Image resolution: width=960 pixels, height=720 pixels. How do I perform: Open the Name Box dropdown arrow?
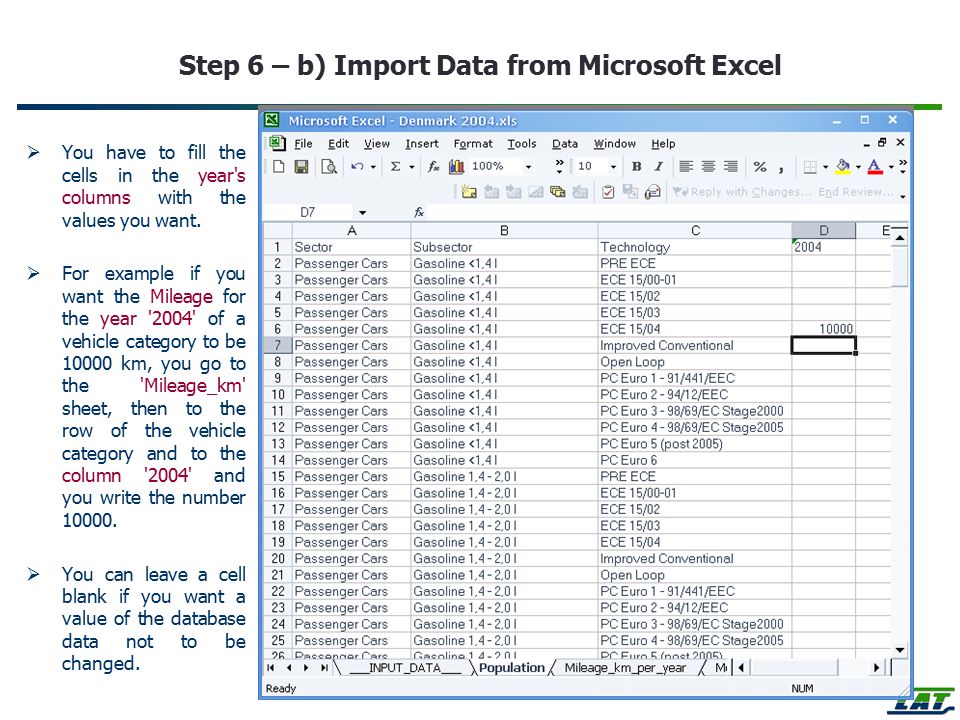pos(362,212)
